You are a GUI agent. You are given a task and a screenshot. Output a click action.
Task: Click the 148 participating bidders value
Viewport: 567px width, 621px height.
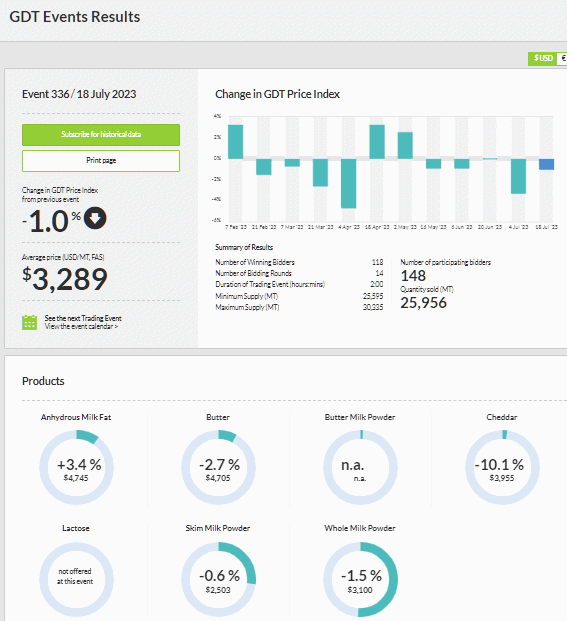413,275
